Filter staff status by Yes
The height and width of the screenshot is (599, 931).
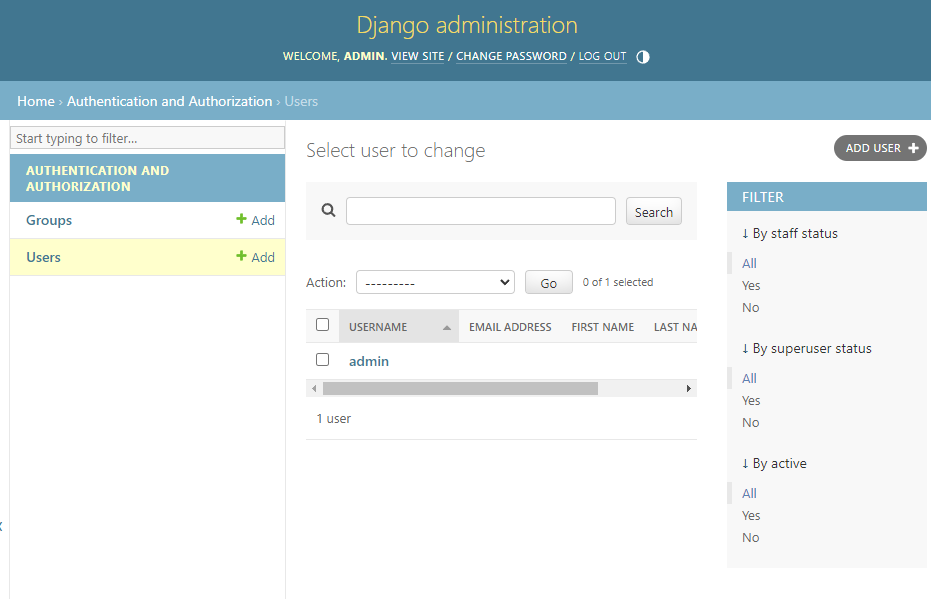tap(750, 286)
